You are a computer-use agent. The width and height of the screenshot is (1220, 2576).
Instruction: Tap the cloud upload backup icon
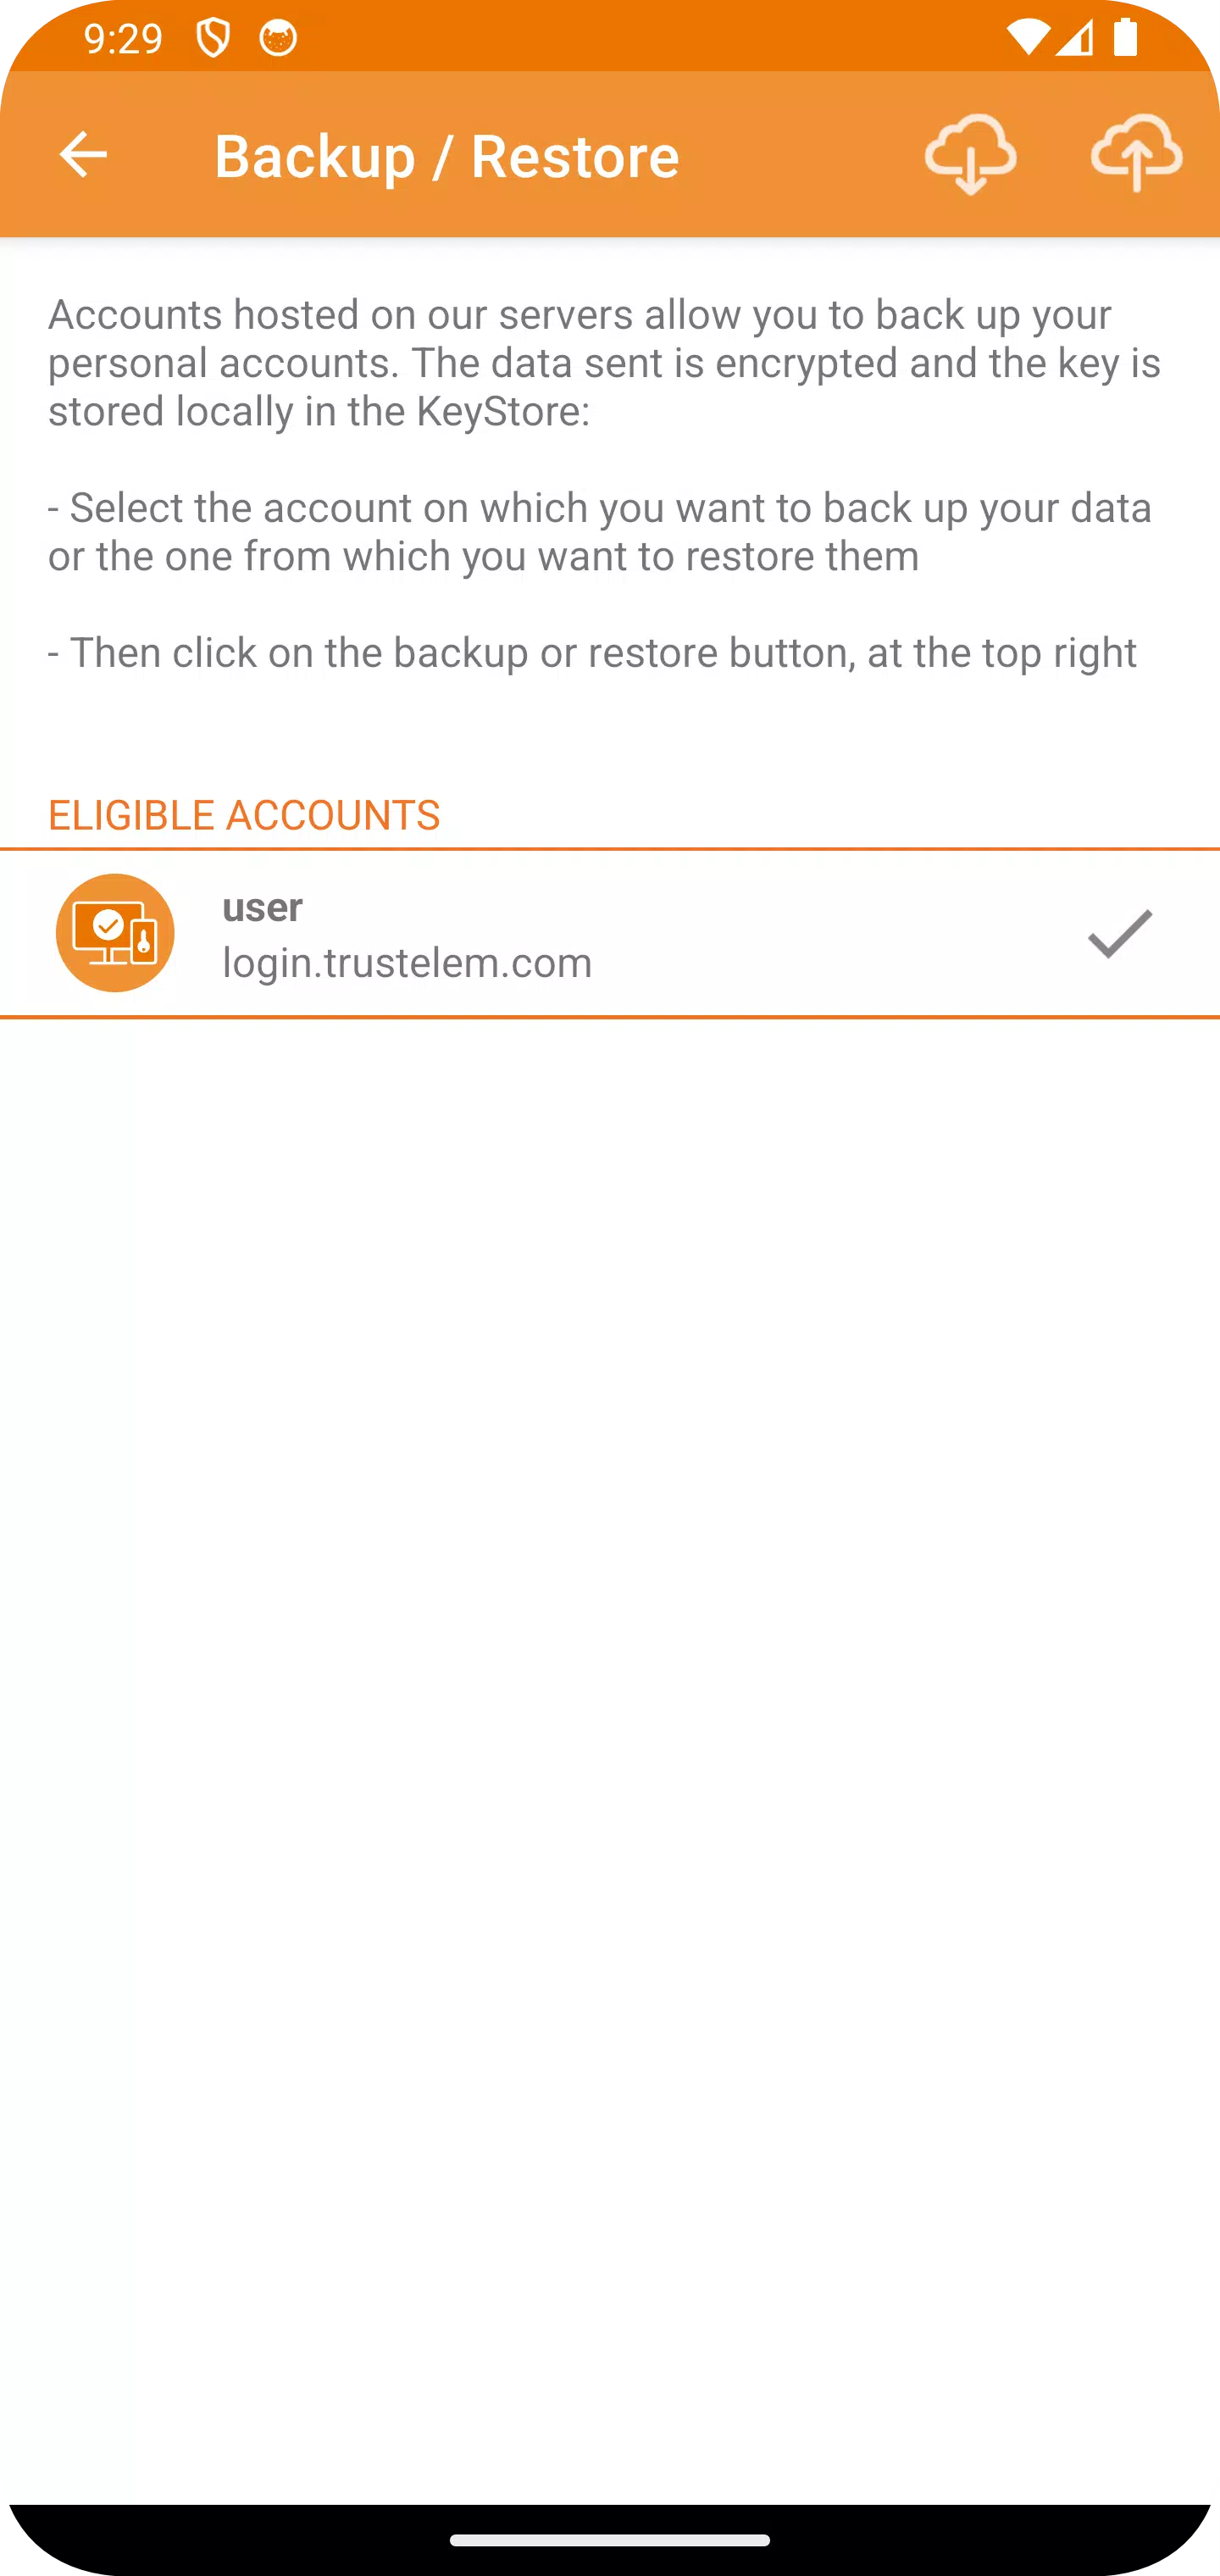(x=1136, y=154)
